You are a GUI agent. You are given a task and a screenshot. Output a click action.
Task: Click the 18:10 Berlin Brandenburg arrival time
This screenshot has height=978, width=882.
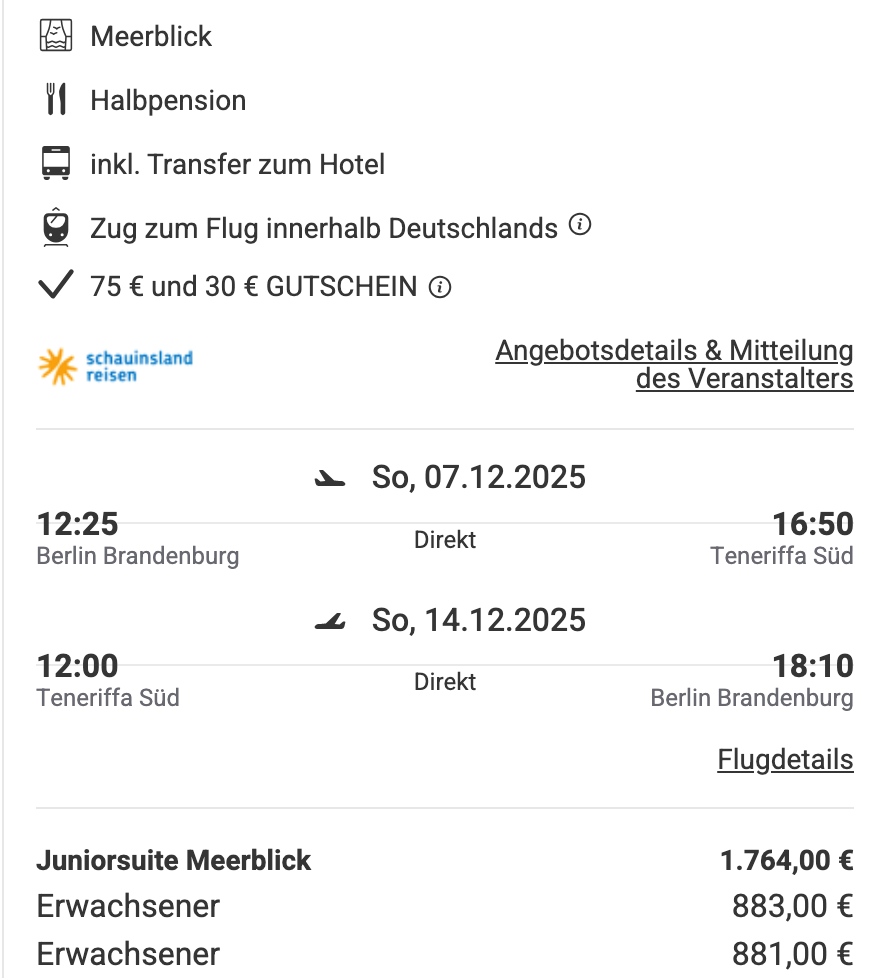(x=812, y=665)
